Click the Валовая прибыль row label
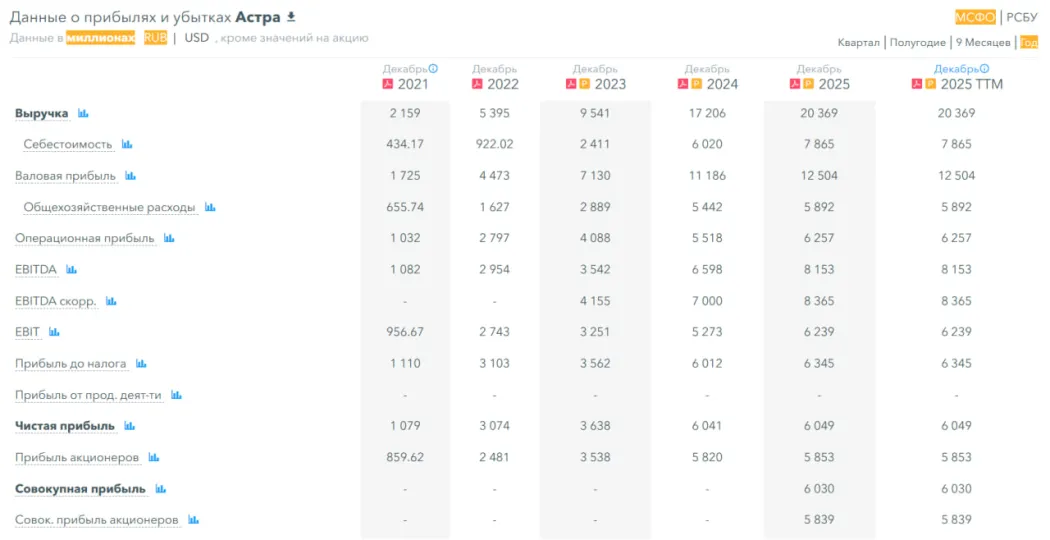1050x540 pixels. click(x=65, y=176)
